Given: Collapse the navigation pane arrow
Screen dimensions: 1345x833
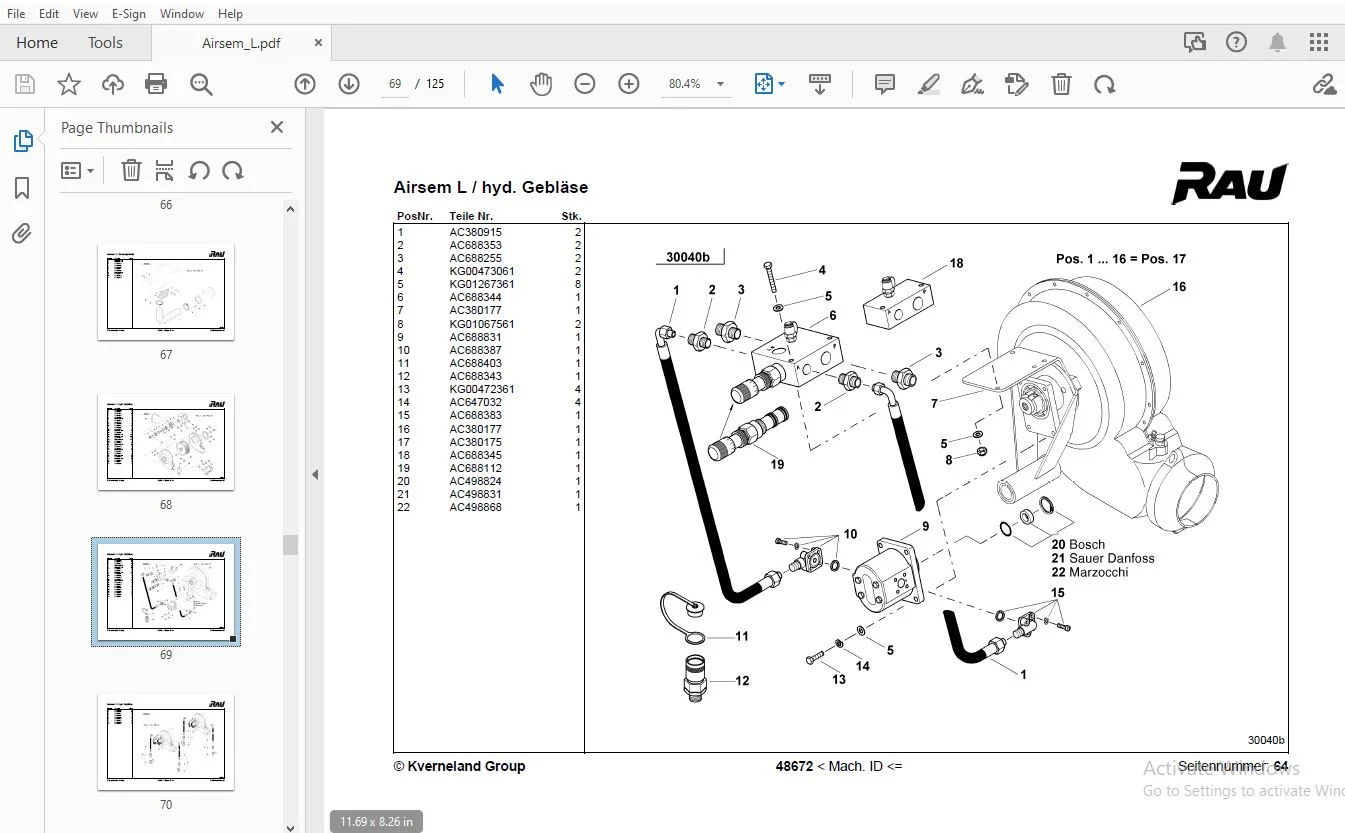Looking at the screenshot, I should coord(315,474).
